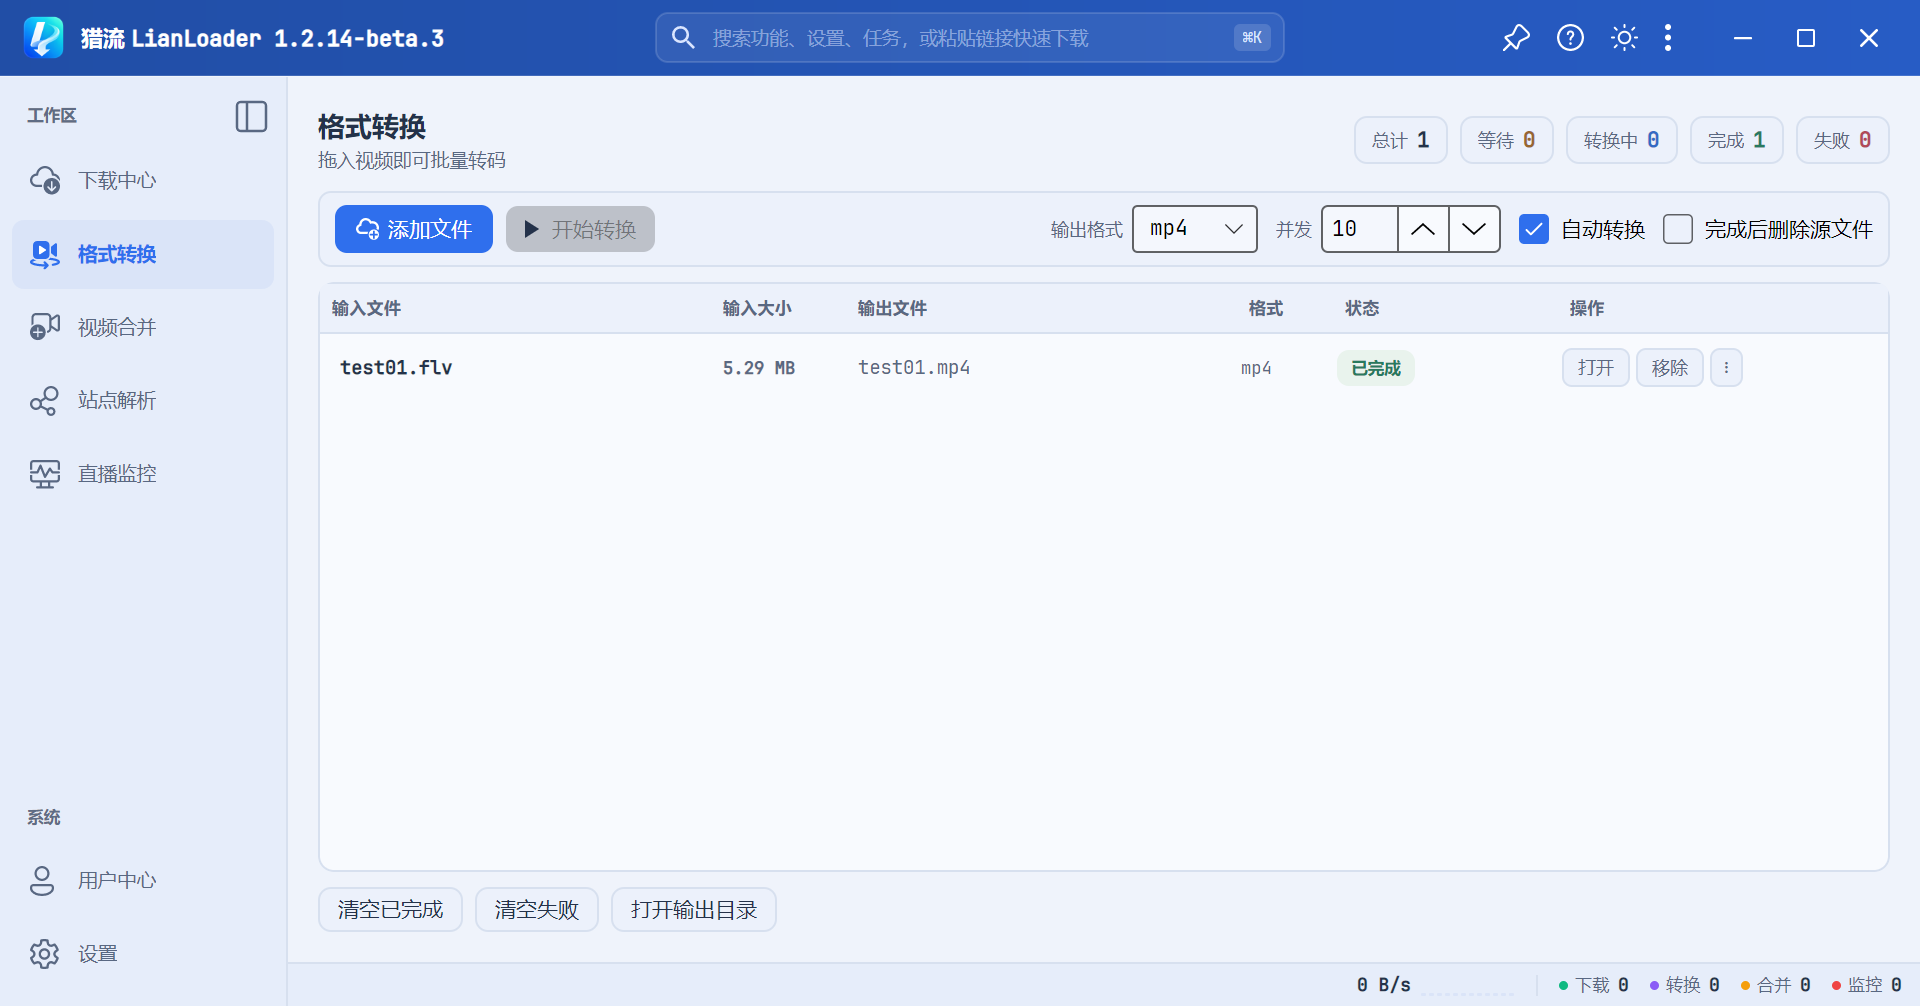Decrease concurrency with down arrow
This screenshot has height=1006, width=1920.
coord(1474,229)
